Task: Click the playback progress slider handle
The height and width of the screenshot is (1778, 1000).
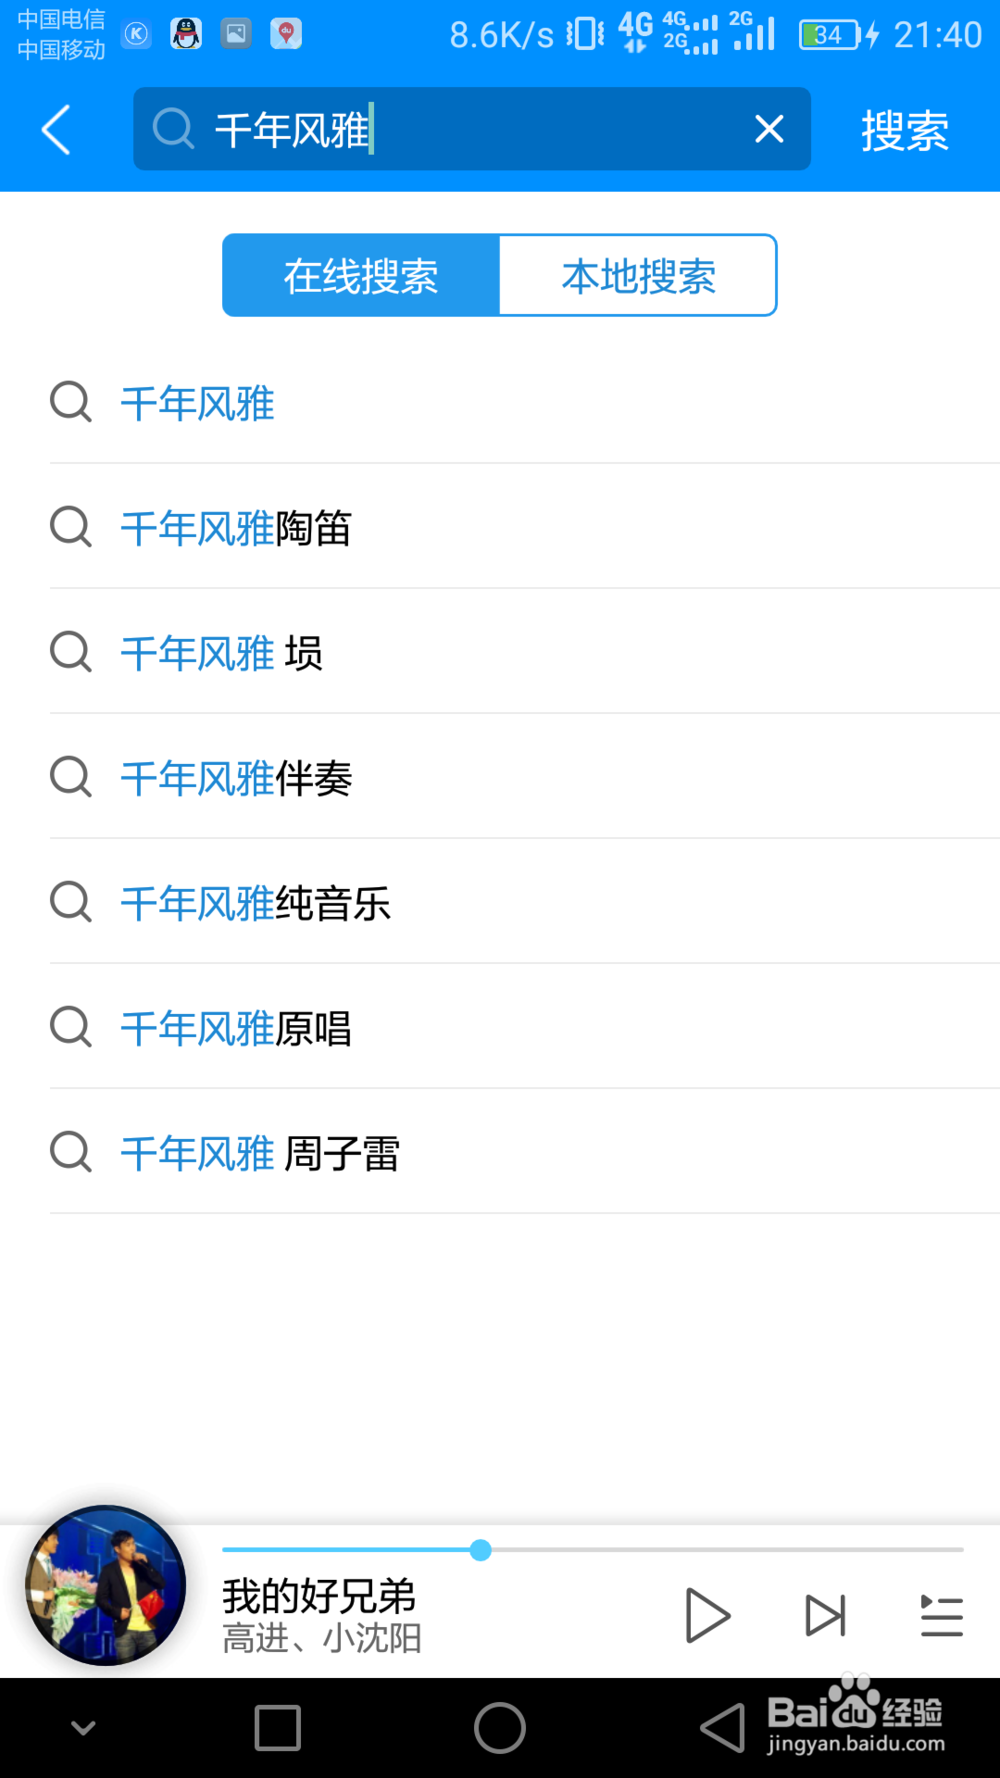Action: 481,1550
